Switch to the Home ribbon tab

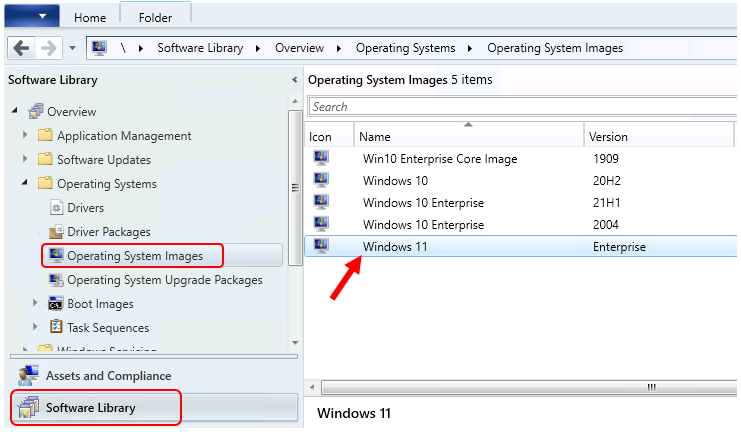90,18
